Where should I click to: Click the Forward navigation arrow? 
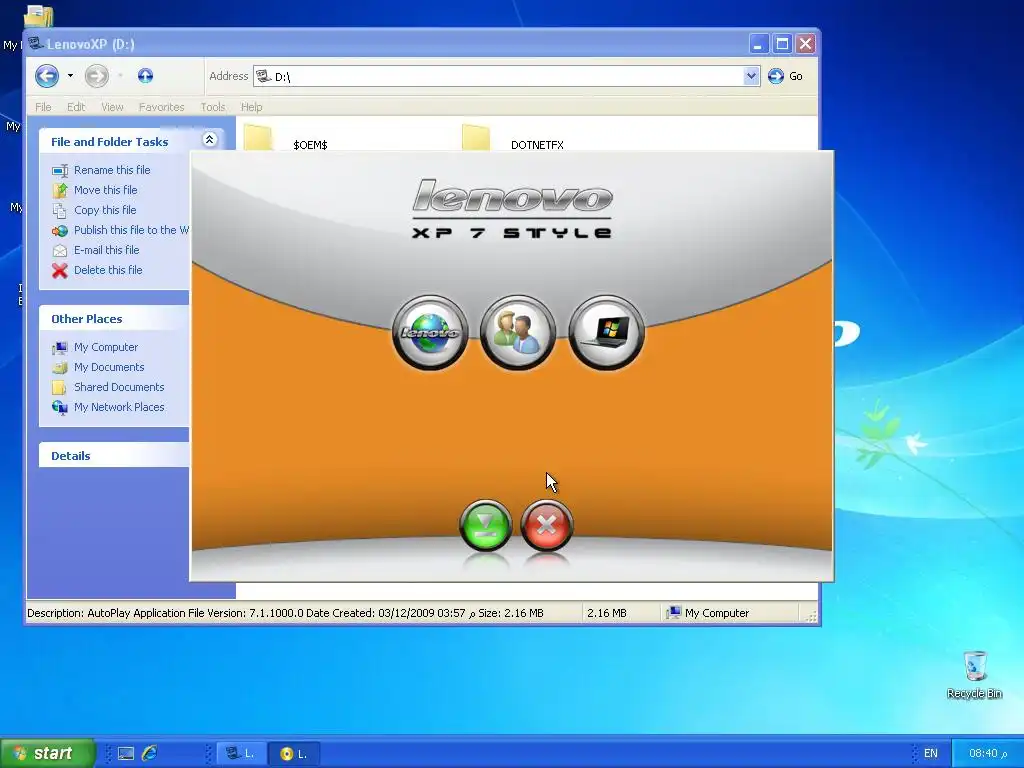coord(97,76)
